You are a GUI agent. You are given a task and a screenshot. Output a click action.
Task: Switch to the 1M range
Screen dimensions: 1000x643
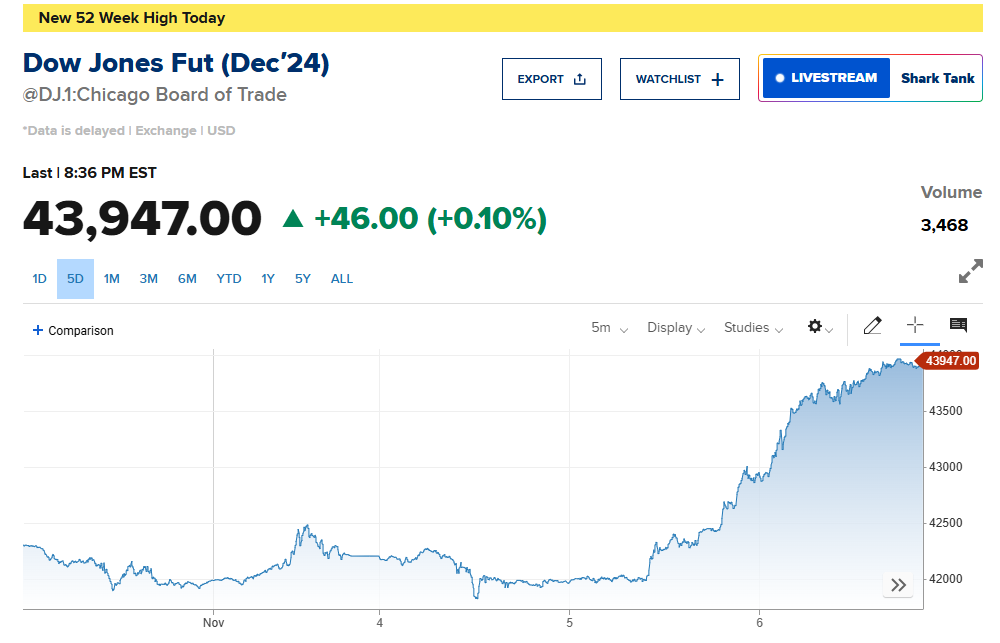point(112,279)
